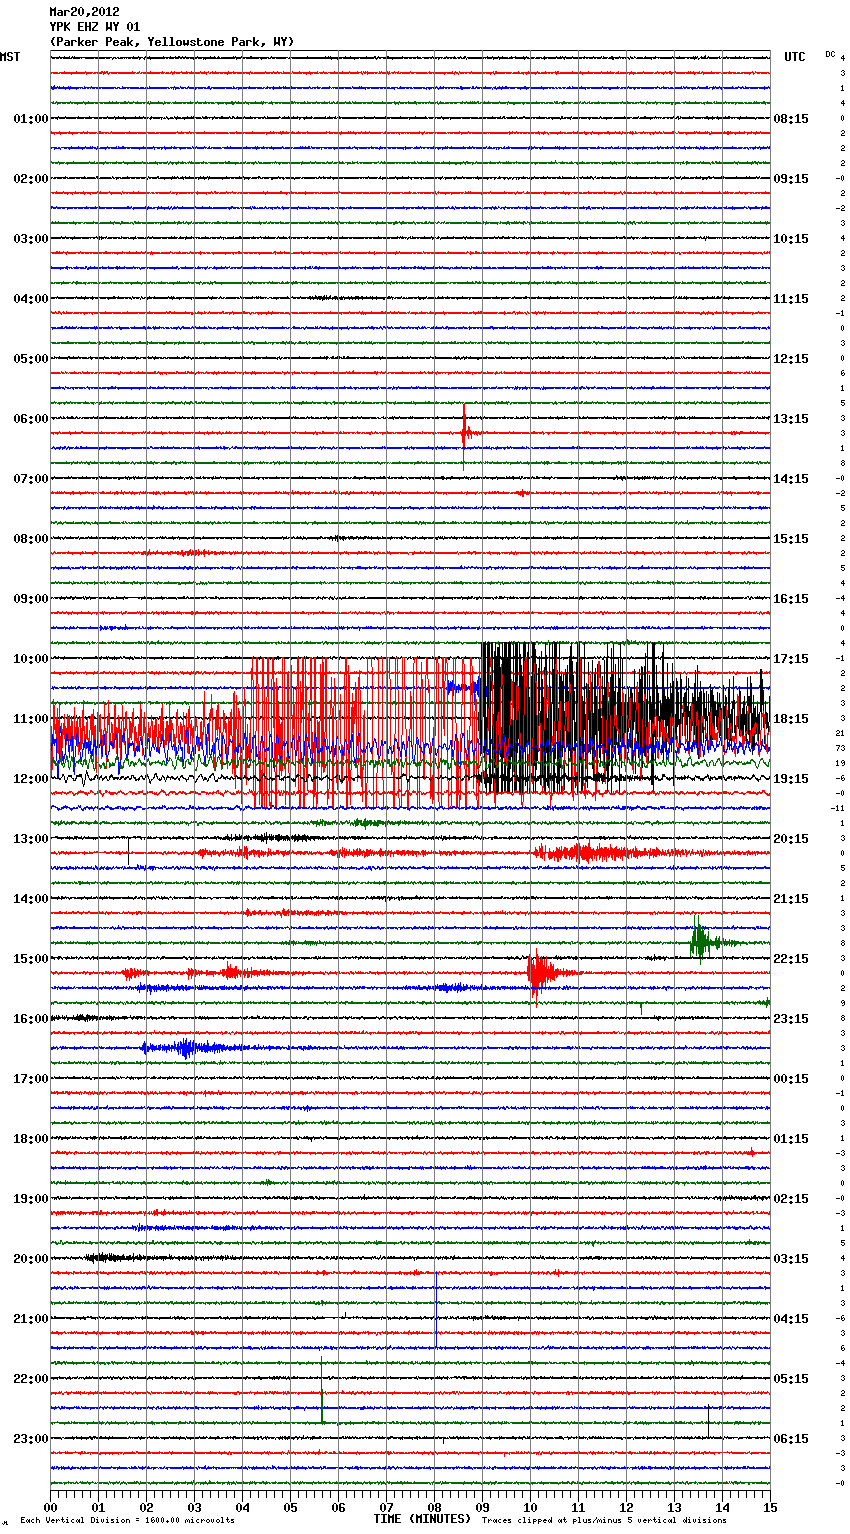
Task: Click the date text 'Mar20,2012'
Action: tap(84, 12)
